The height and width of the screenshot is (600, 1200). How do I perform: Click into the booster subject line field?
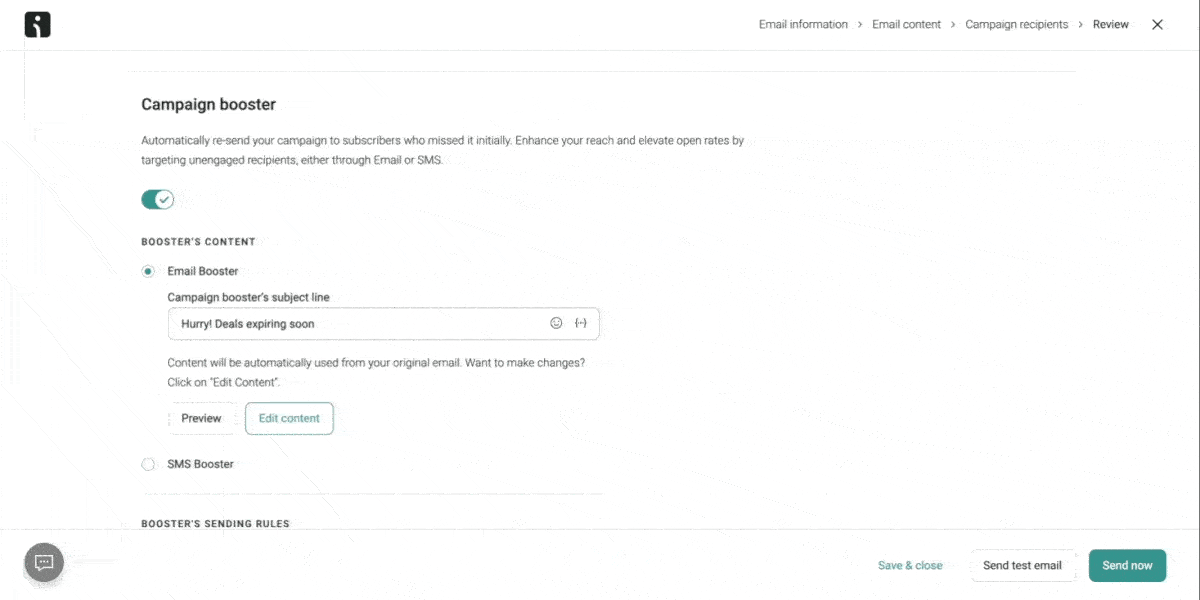[383, 324]
